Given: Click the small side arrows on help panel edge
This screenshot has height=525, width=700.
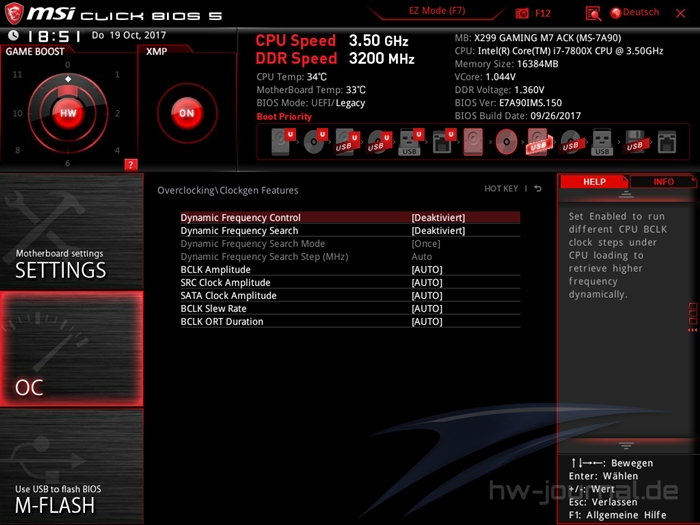Looking at the screenshot, I should 692,330.
